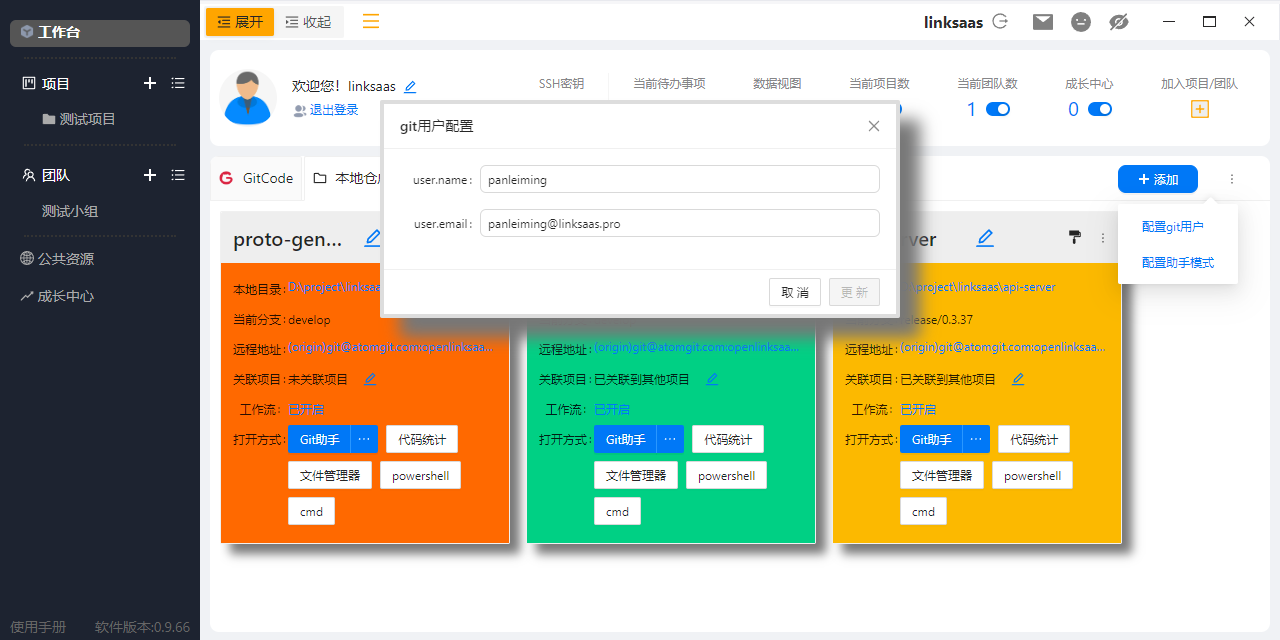The height and width of the screenshot is (640, 1280).
Task: Edit 关联项目 pencil on green card
Action: pos(712,379)
